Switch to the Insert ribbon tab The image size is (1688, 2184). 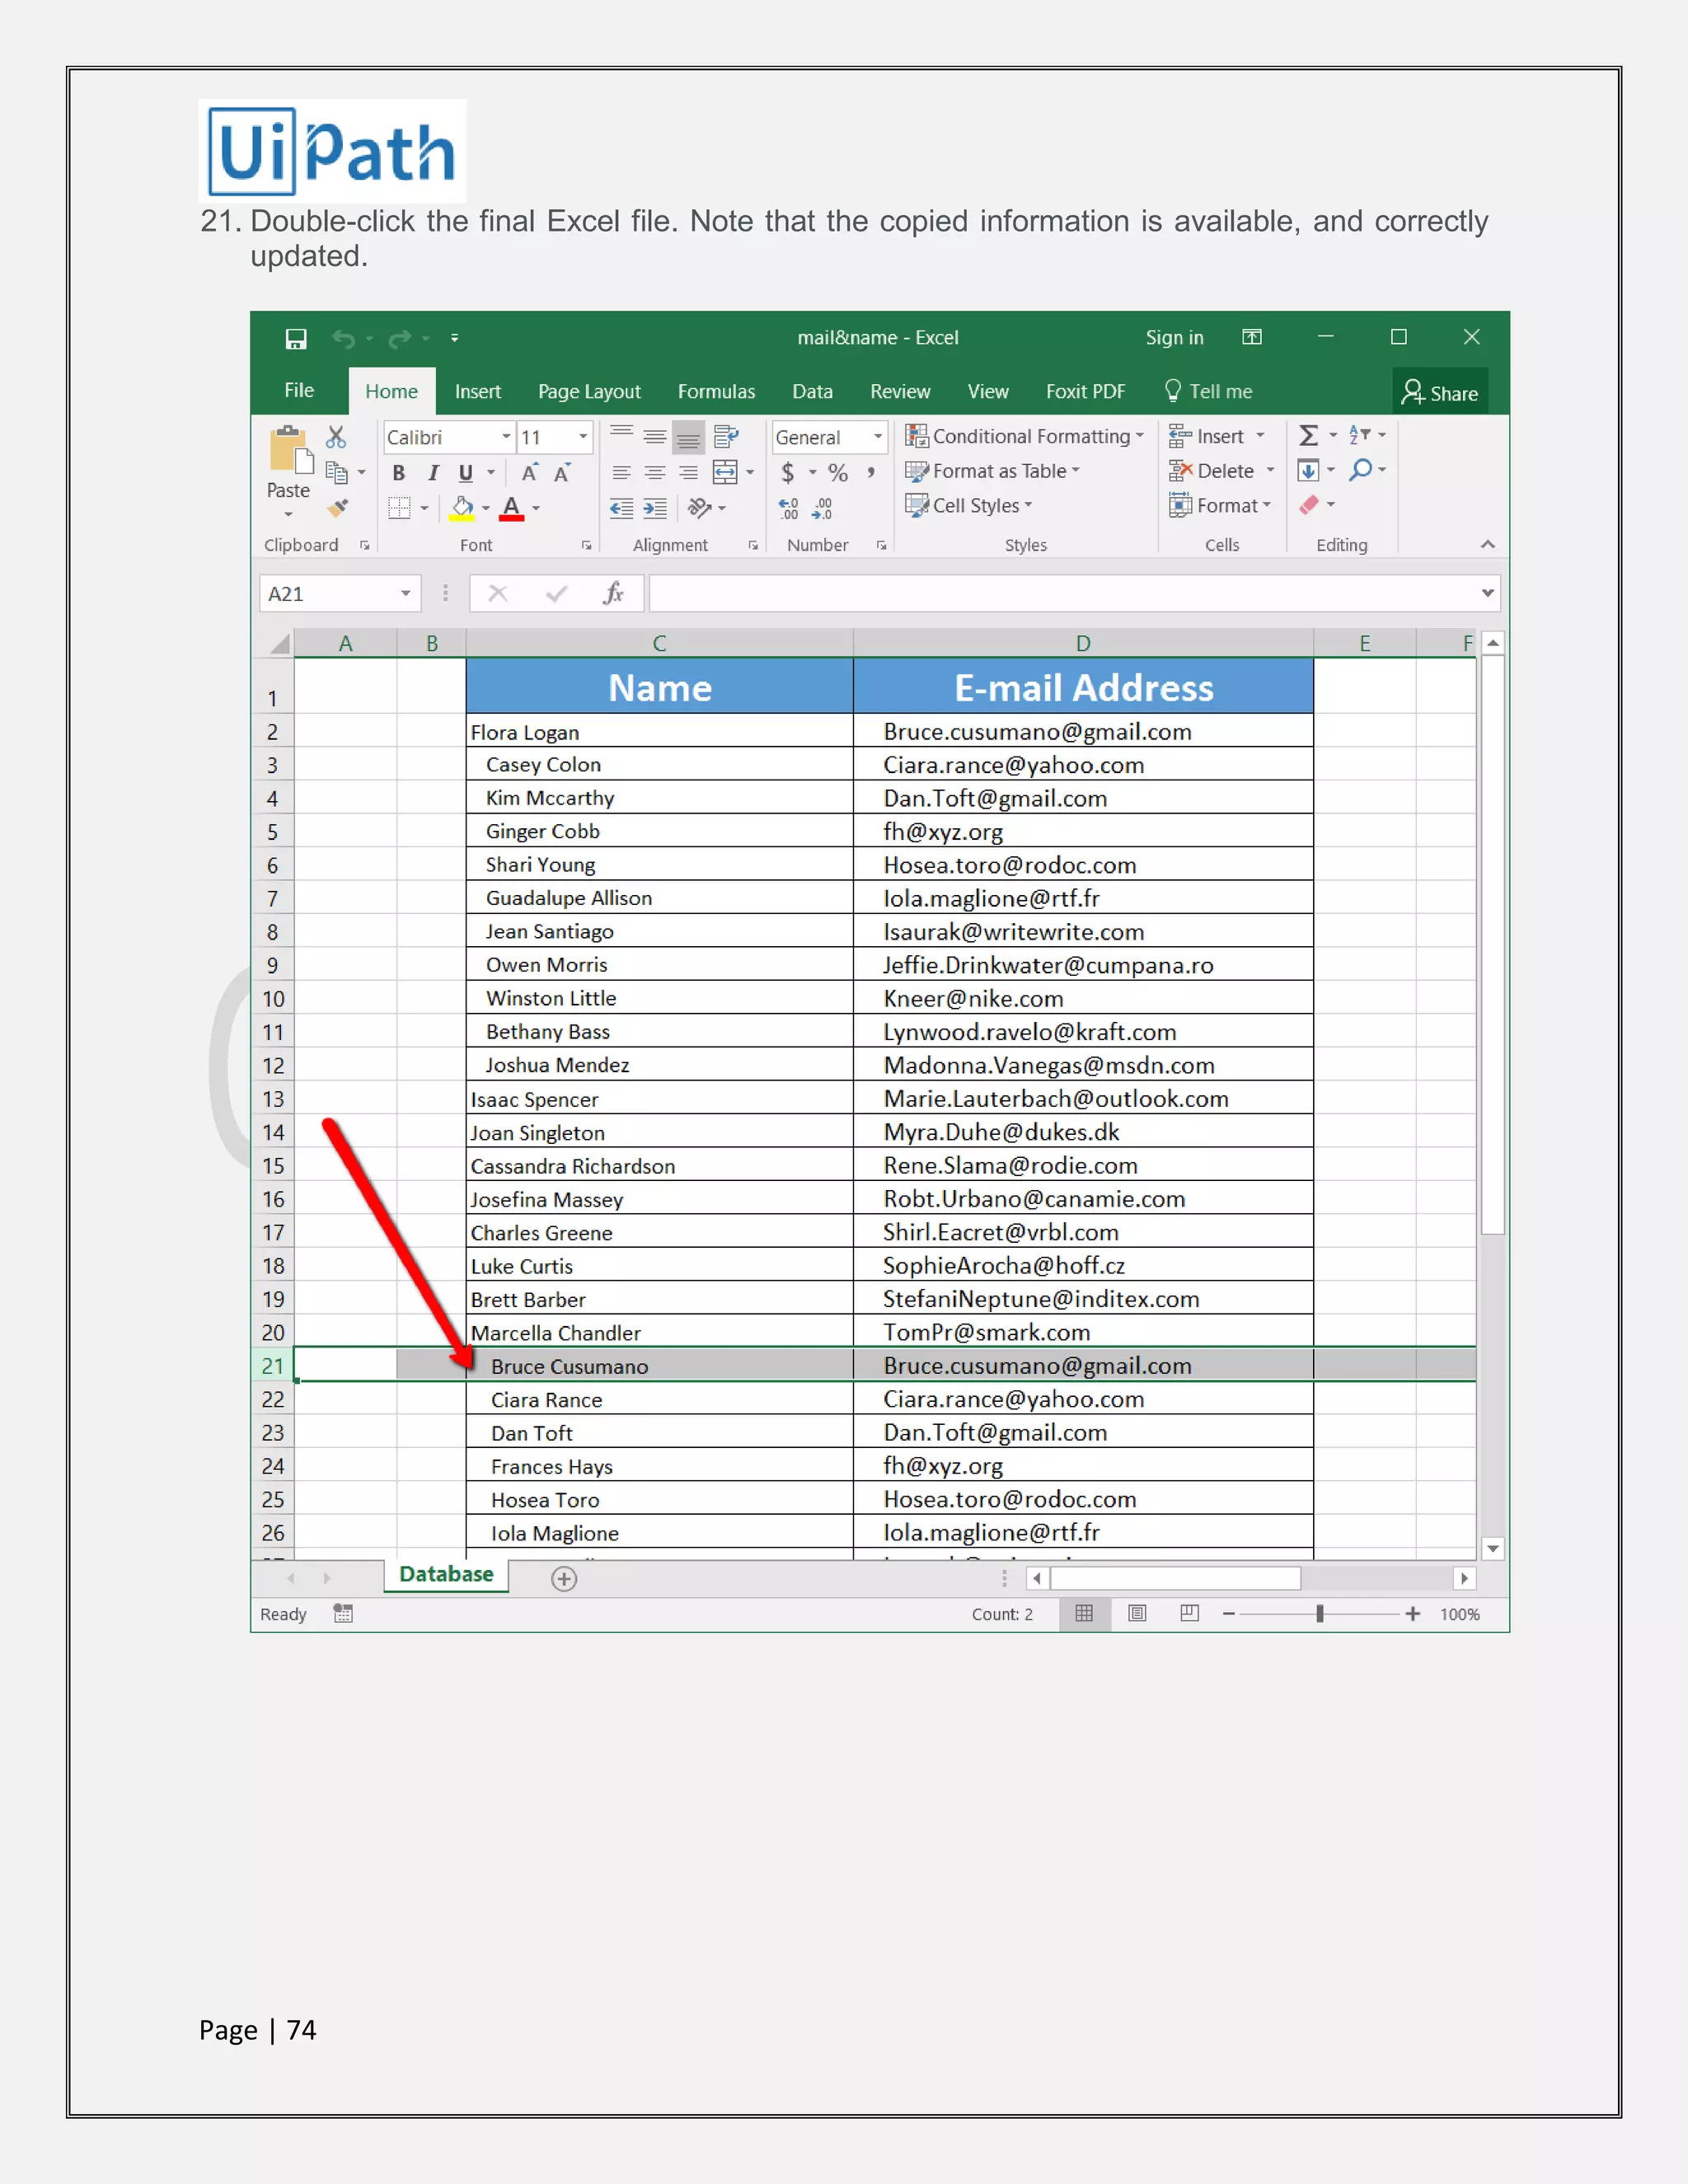478,392
